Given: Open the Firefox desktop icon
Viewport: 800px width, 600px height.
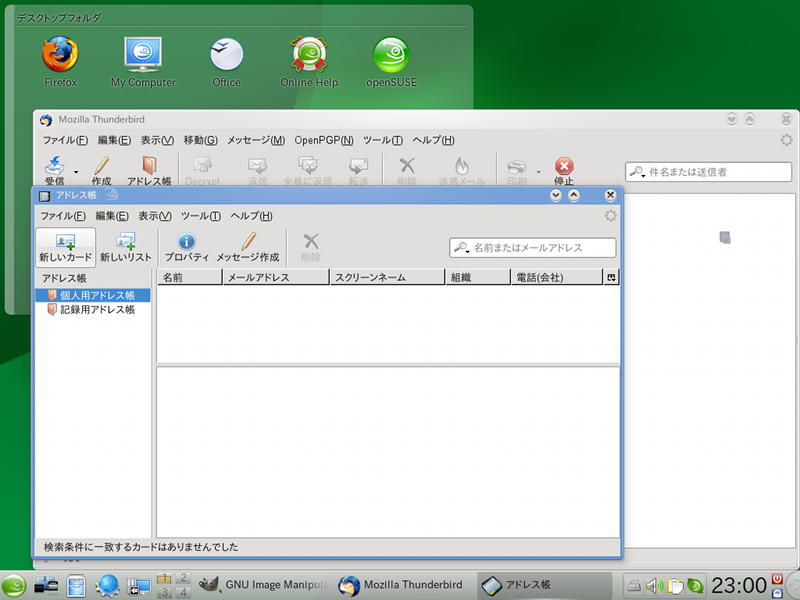Looking at the screenshot, I should pos(60,54).
